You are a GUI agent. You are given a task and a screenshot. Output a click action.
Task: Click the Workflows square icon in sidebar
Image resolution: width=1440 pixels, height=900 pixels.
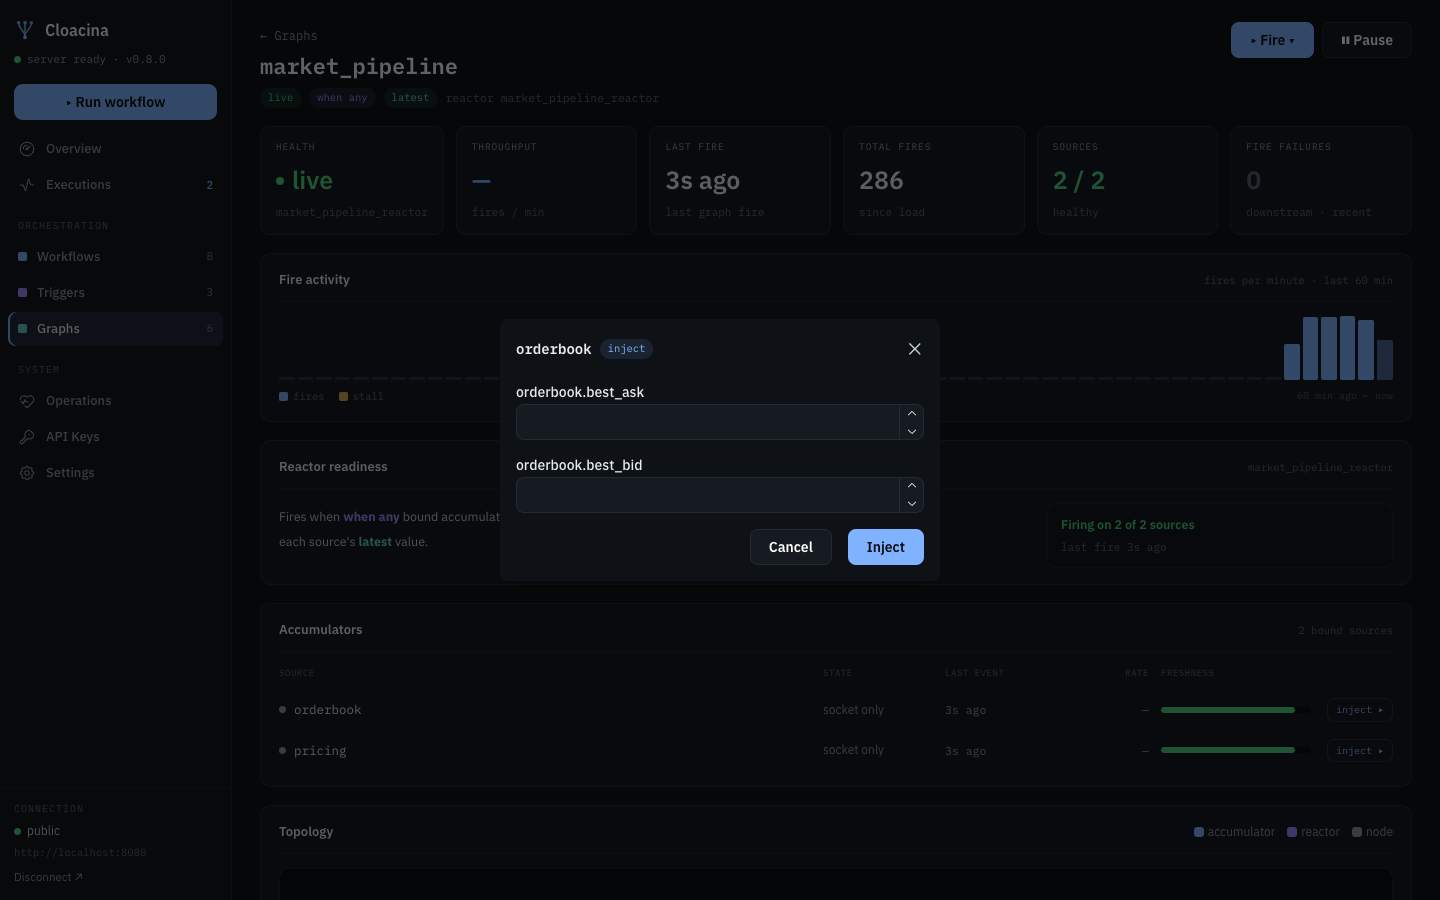(23, 257)
